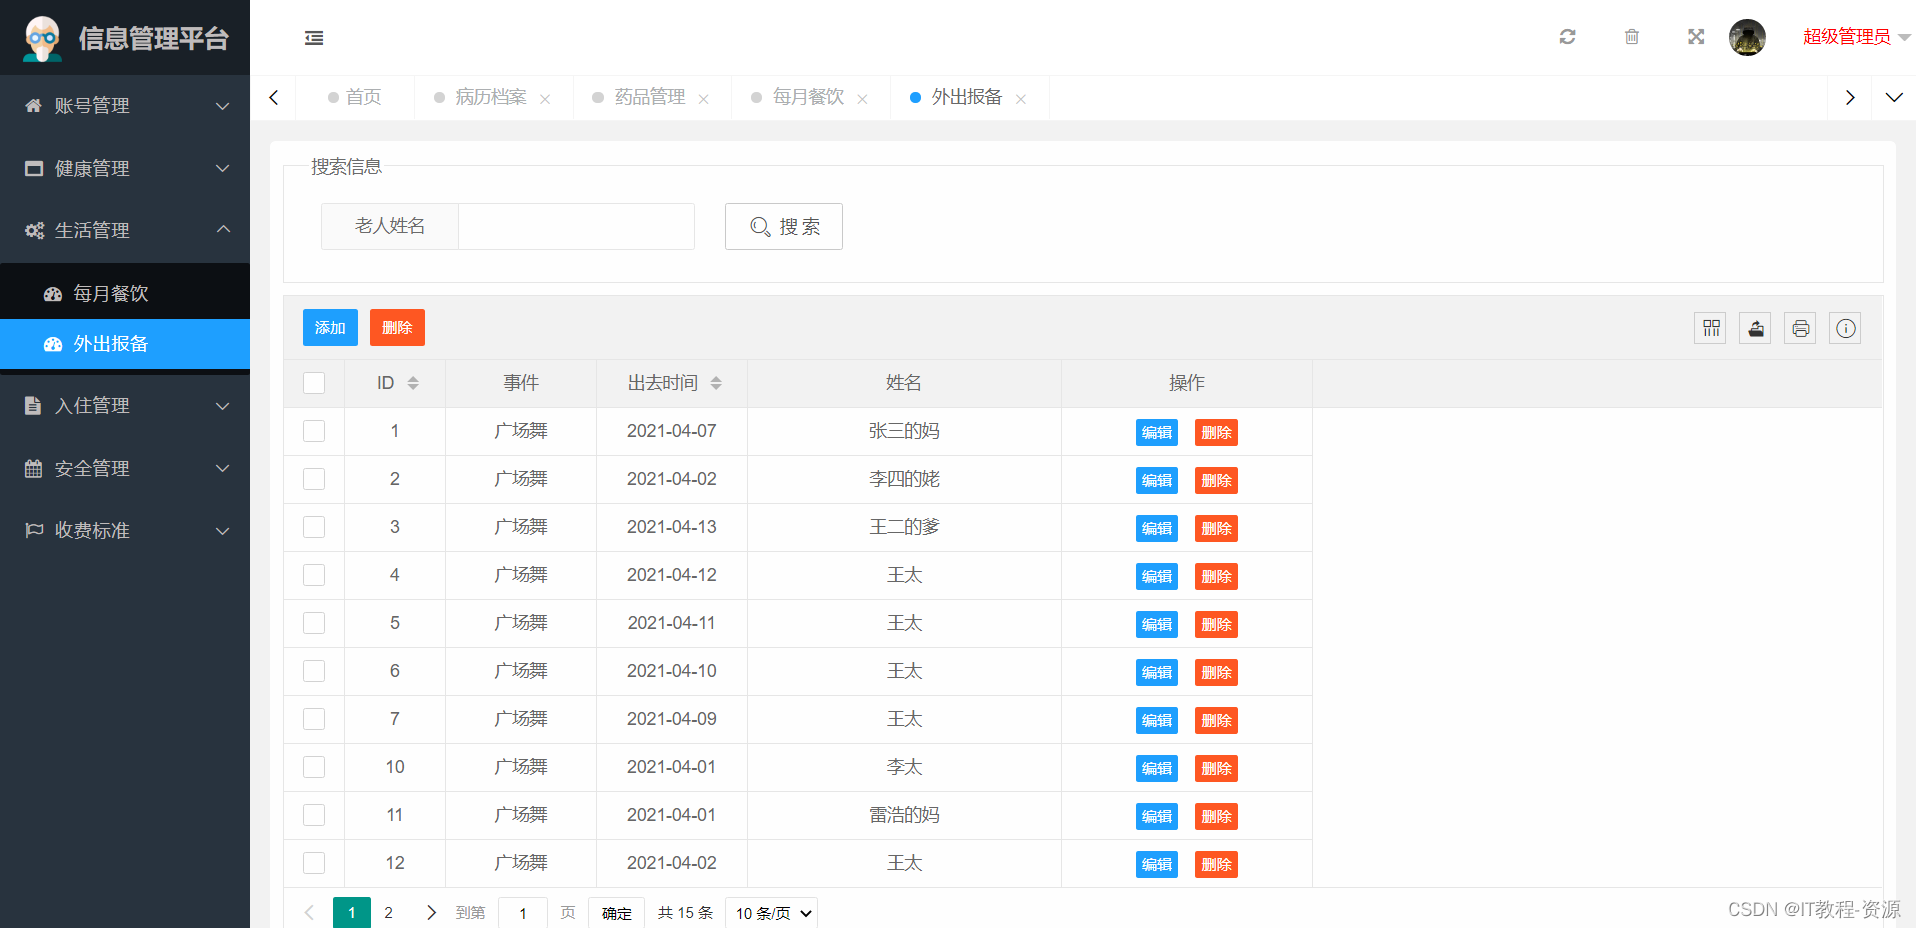Switch to the 首页 tab
Viewport: 1916px width, 928px height.
point(355,97)
